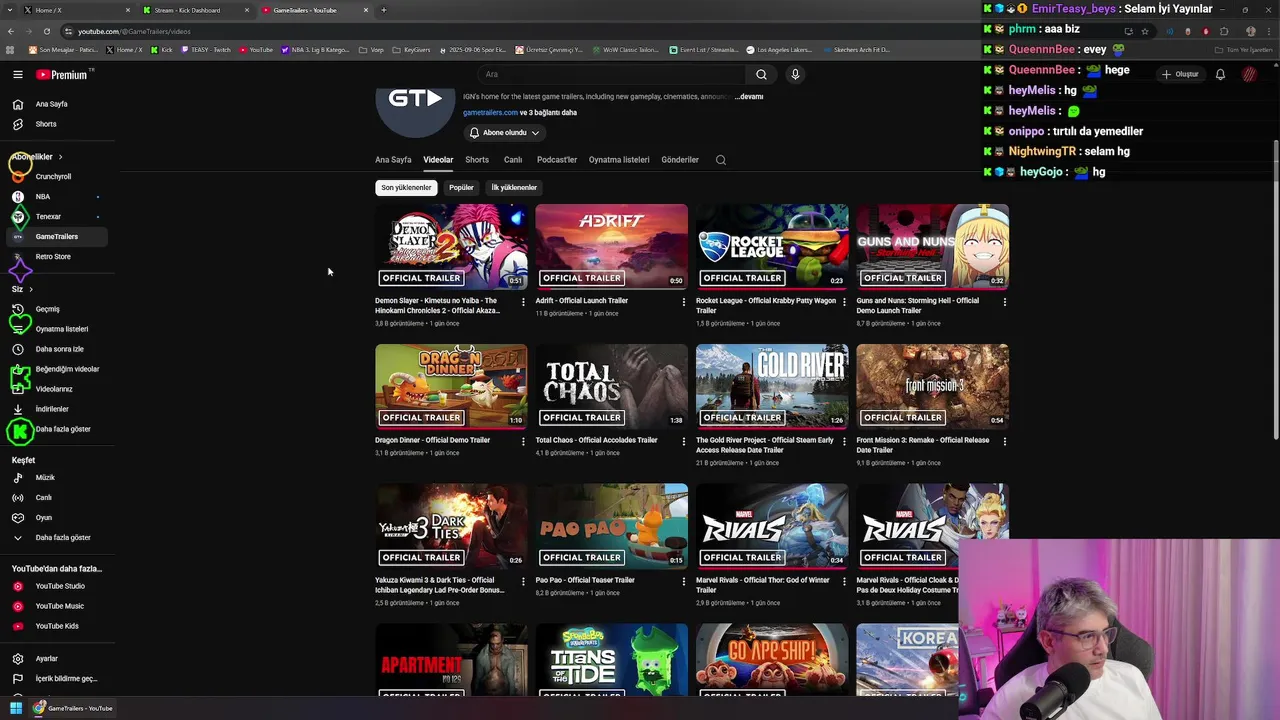Click the browser address bar URL
Screen dimensions: 1280x720
click(134, 31)
